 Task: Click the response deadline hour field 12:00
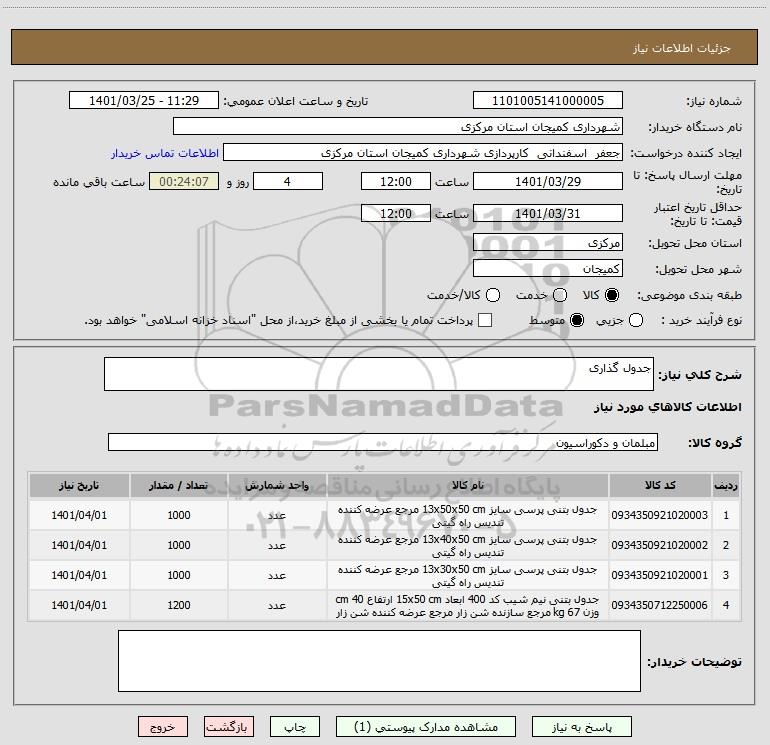coord(396,182)
